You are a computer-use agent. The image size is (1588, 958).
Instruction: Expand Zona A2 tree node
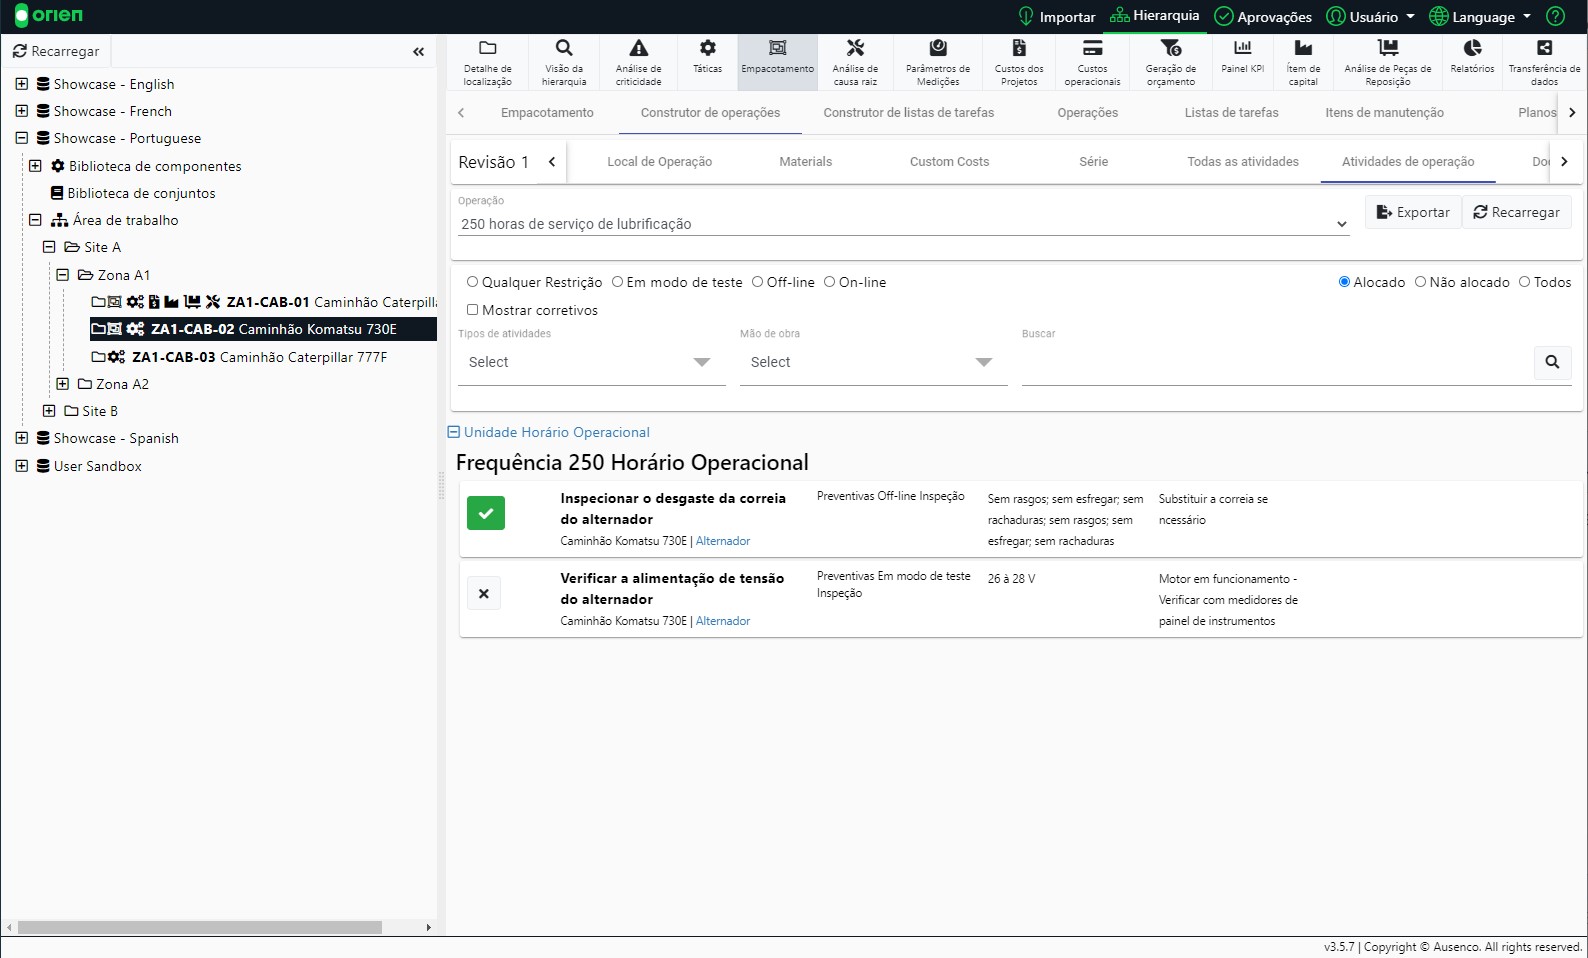(x=62, y=384)
